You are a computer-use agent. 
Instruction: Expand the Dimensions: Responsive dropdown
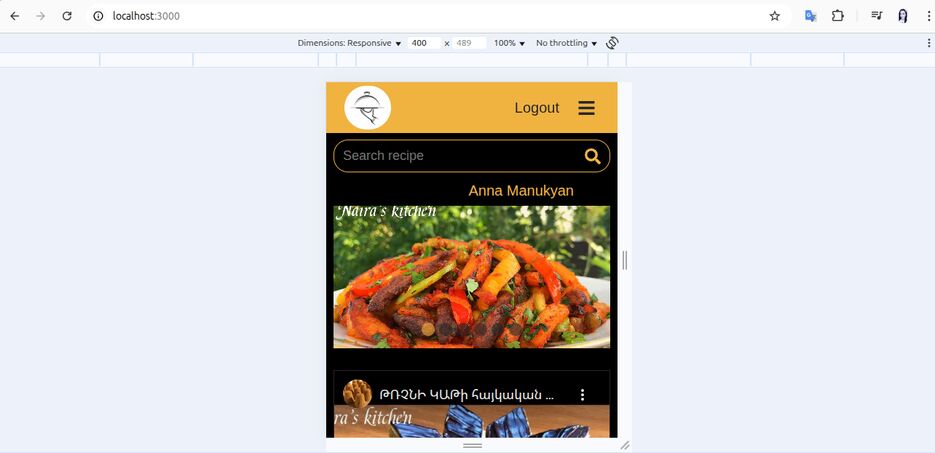point(349,43)
